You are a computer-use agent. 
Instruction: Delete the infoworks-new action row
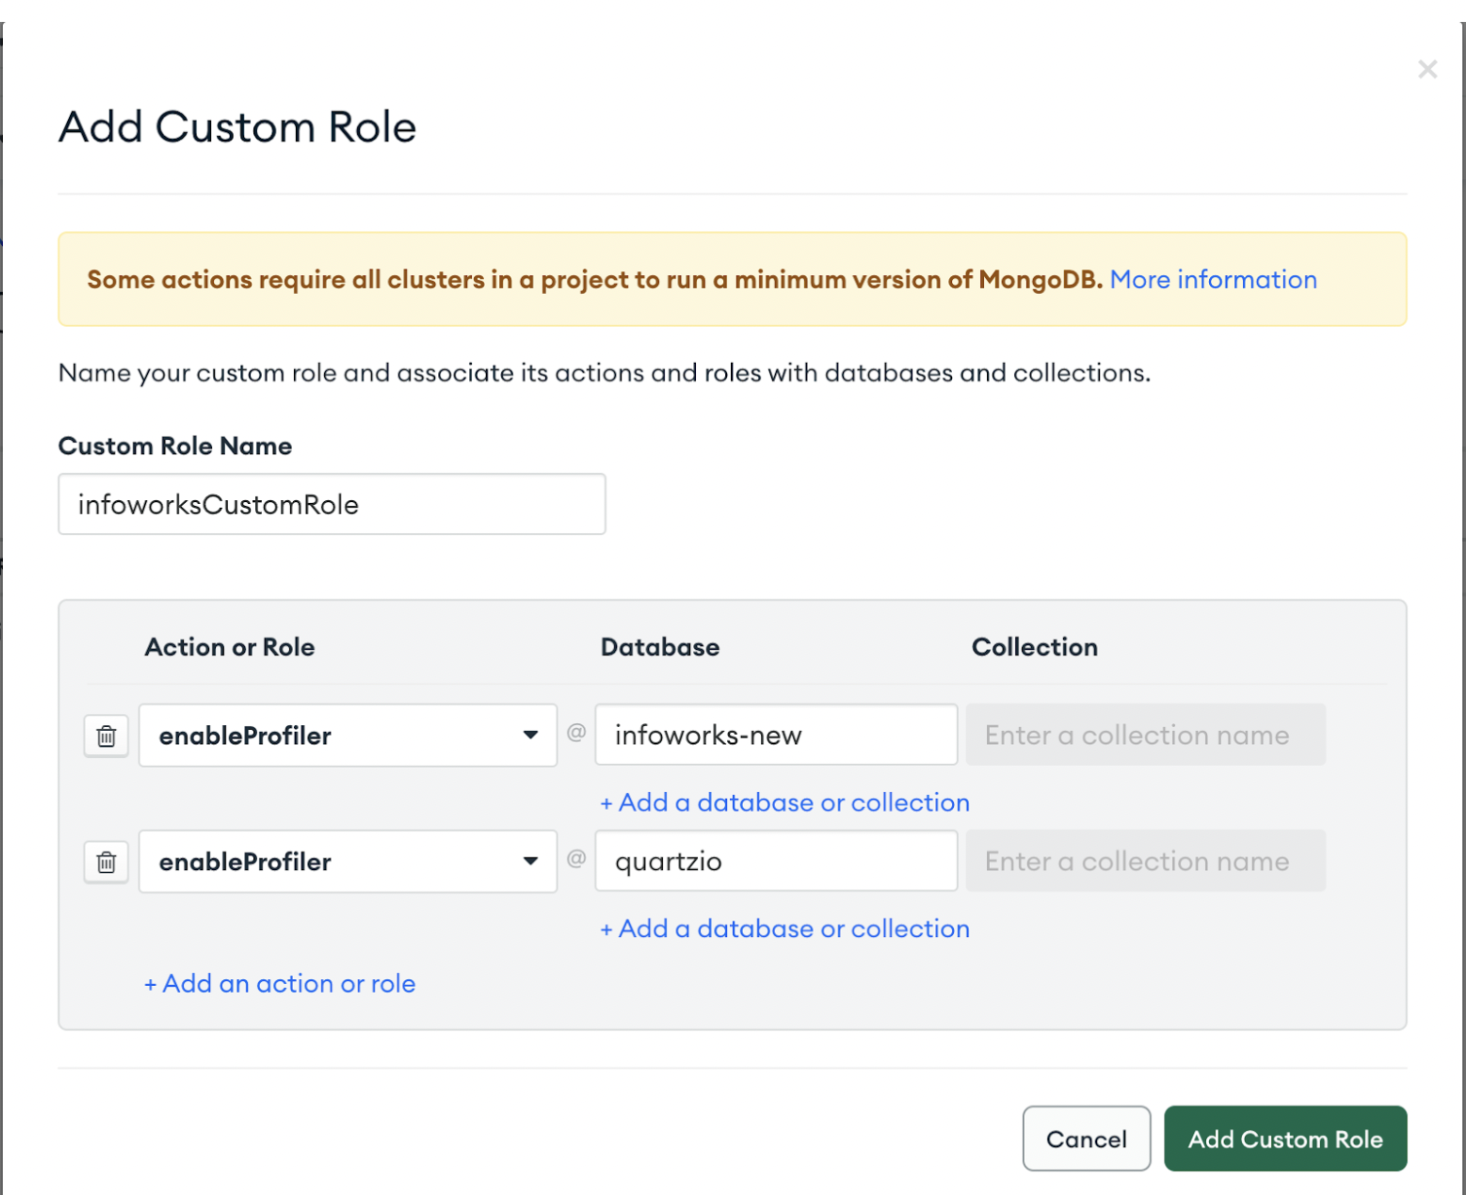tap(106, 736)
